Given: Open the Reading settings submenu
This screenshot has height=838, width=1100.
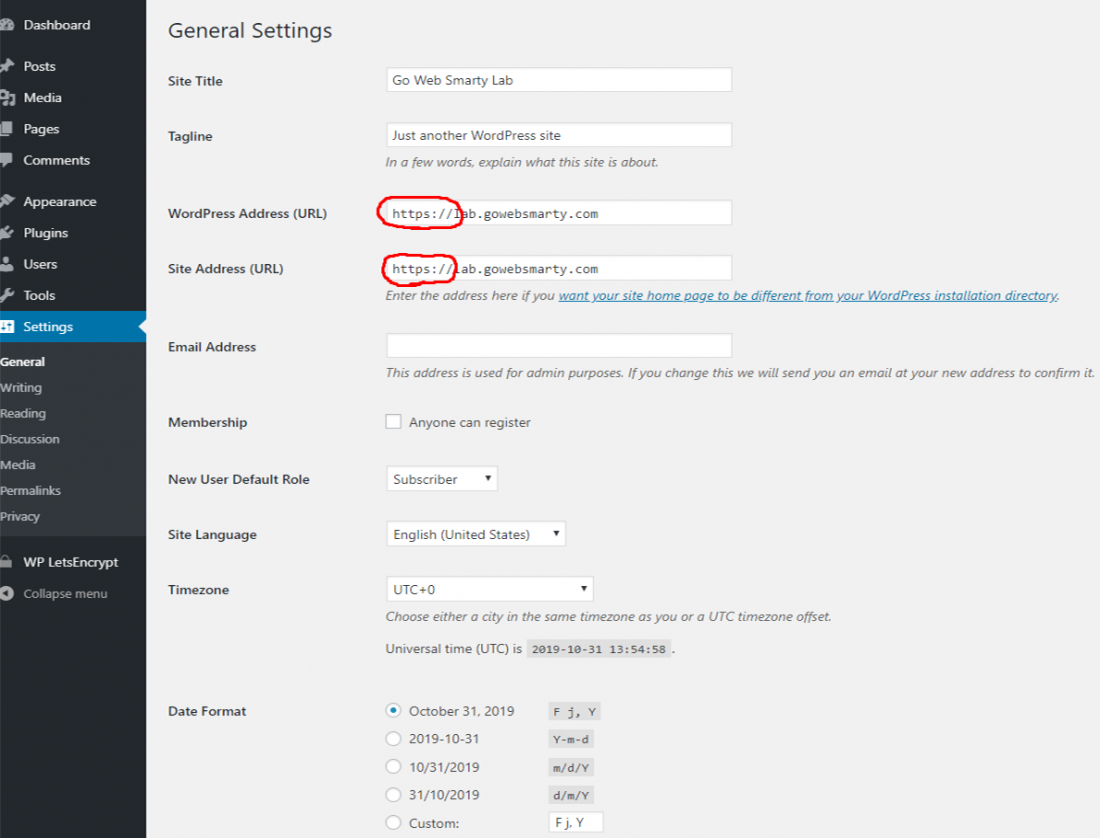Looking at the screenshot, I should [23, 414].
